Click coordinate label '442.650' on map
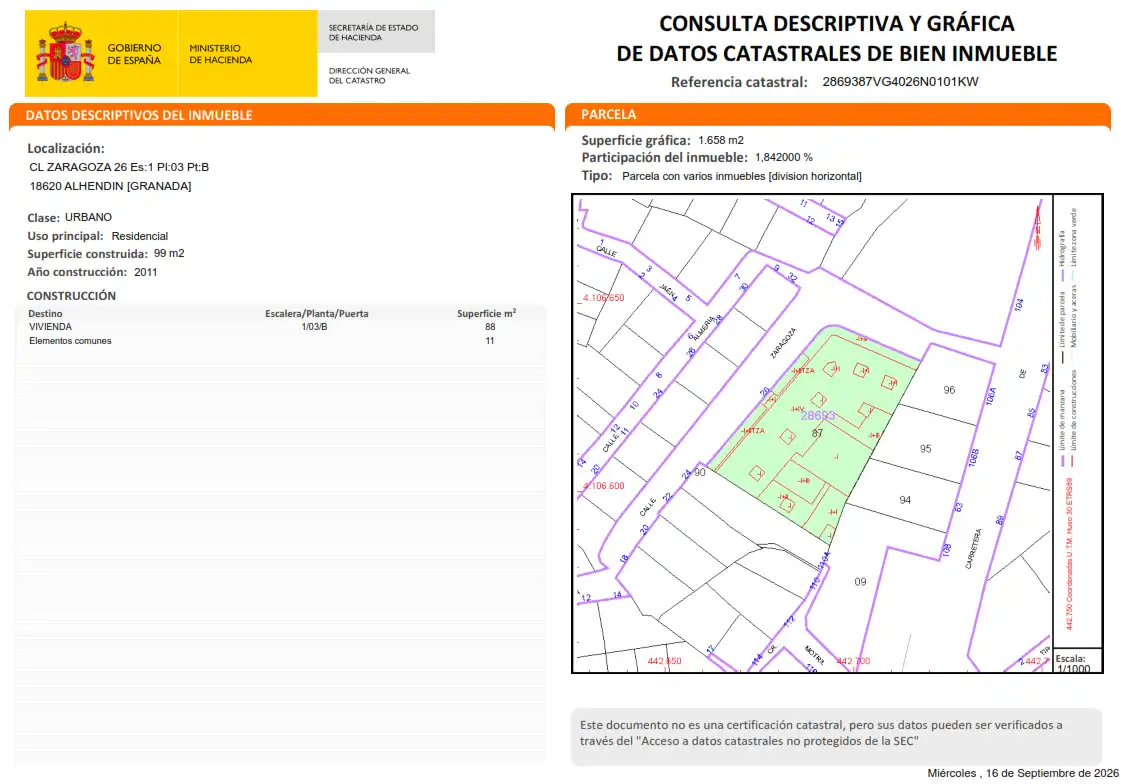 pos(664,661)
